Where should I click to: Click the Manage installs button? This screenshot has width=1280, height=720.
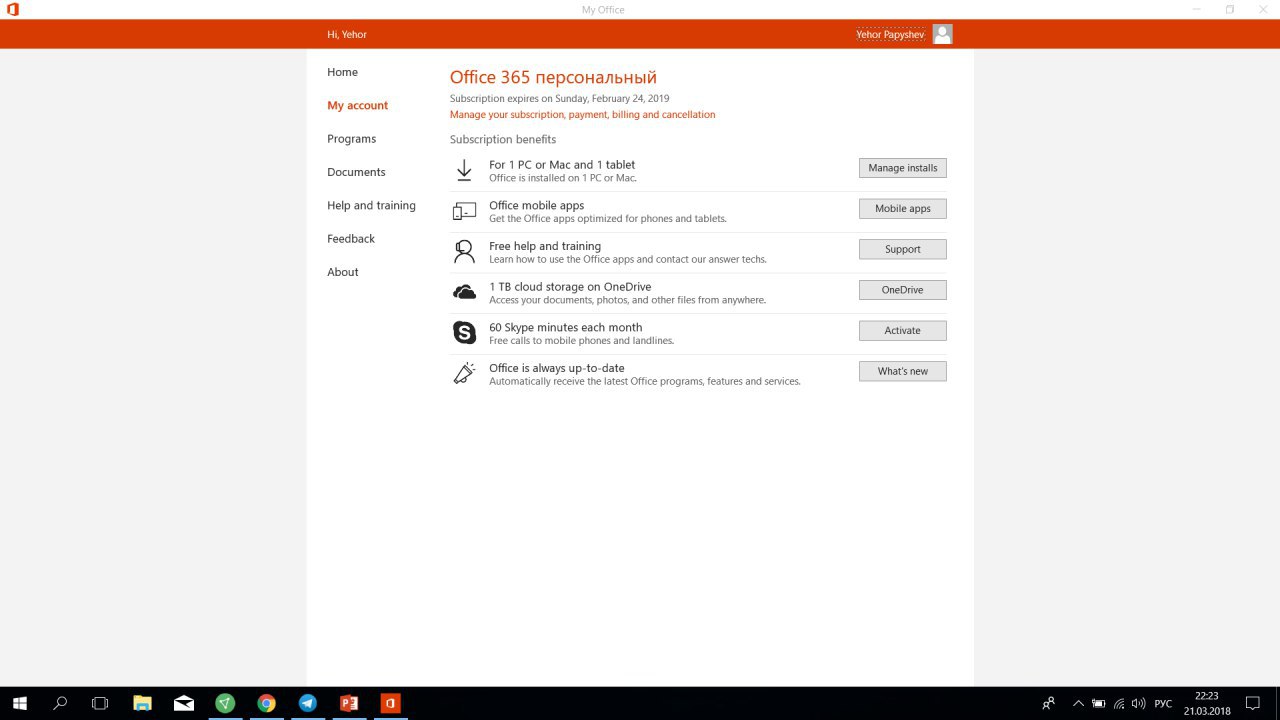902,168
